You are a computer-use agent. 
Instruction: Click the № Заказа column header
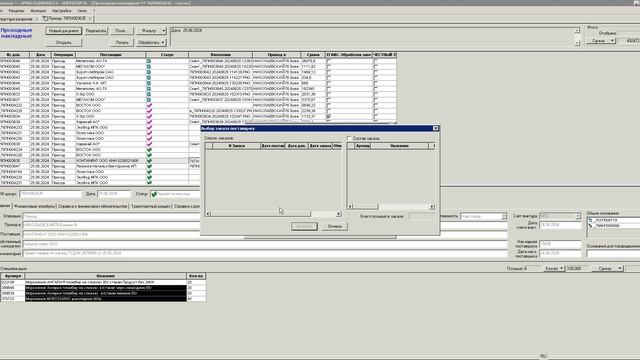[236, 146]
